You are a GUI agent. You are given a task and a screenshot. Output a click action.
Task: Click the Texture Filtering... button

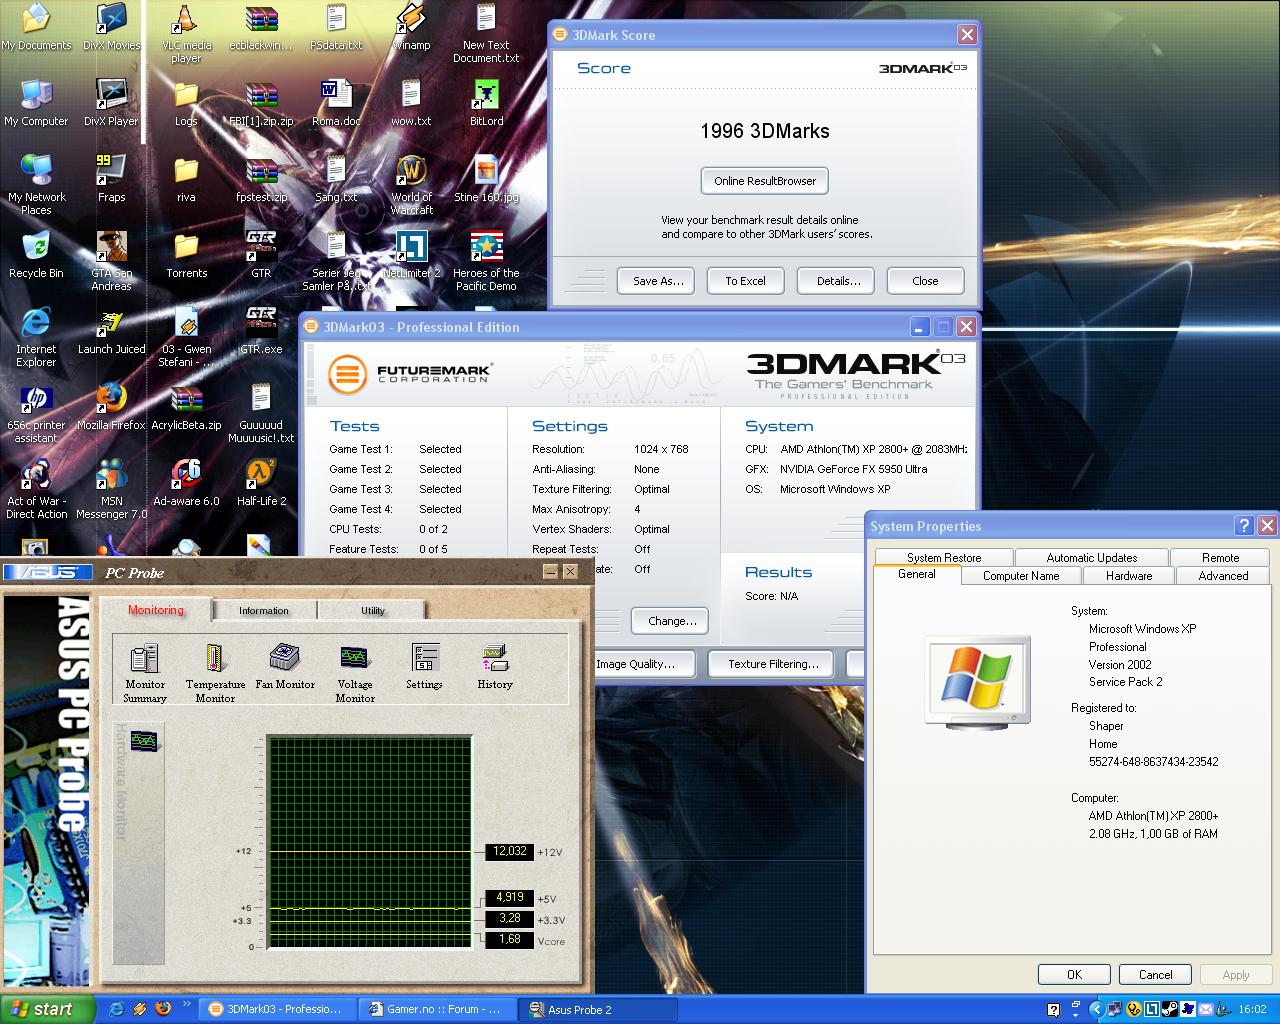click(x=773, y=664)
